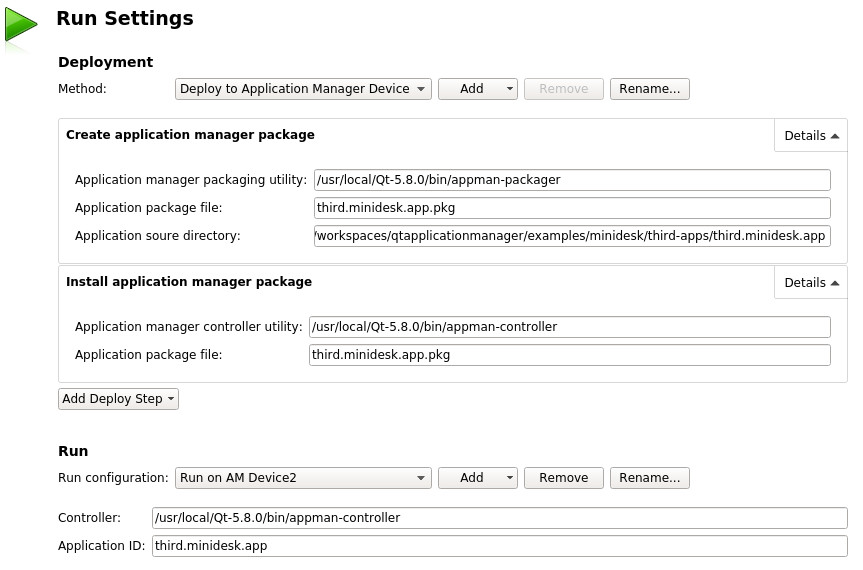Screen dimensions: 863x570
Task: Collapse Details of Create application manager package
Action: pyautogui.click(x=811, y=136)
